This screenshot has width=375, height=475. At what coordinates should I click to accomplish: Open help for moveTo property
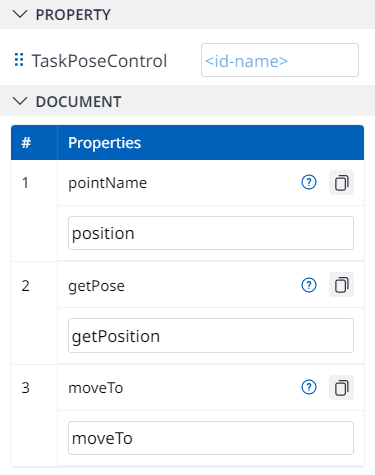[x=309, y=387]
